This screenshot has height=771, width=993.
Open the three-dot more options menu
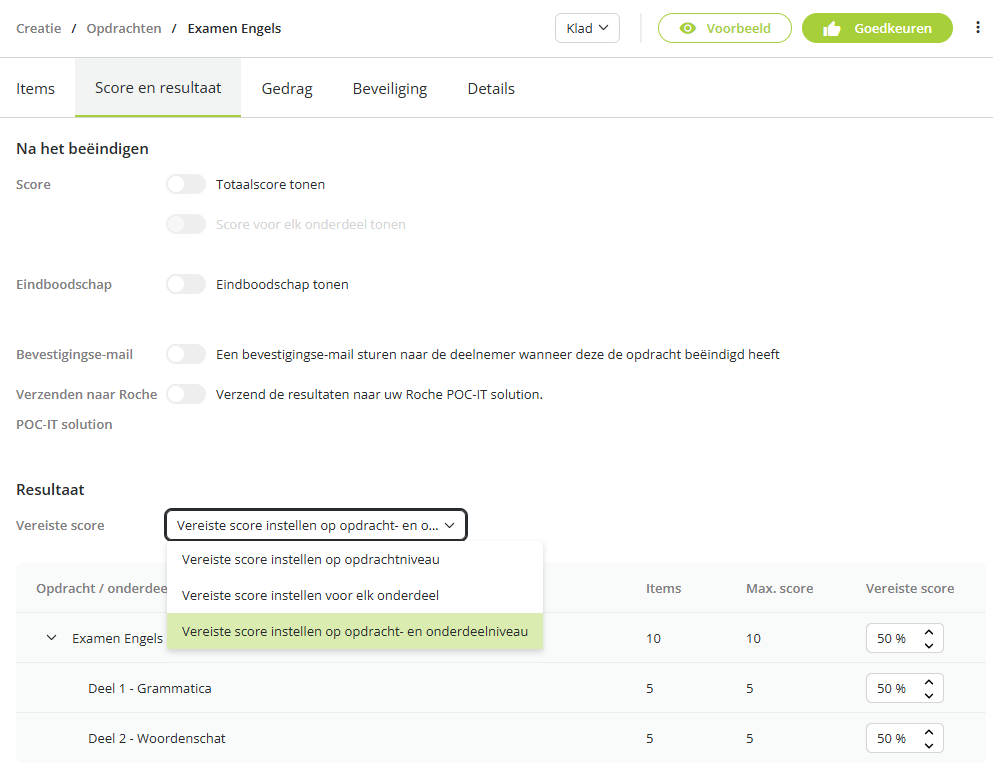click(978, 27)
